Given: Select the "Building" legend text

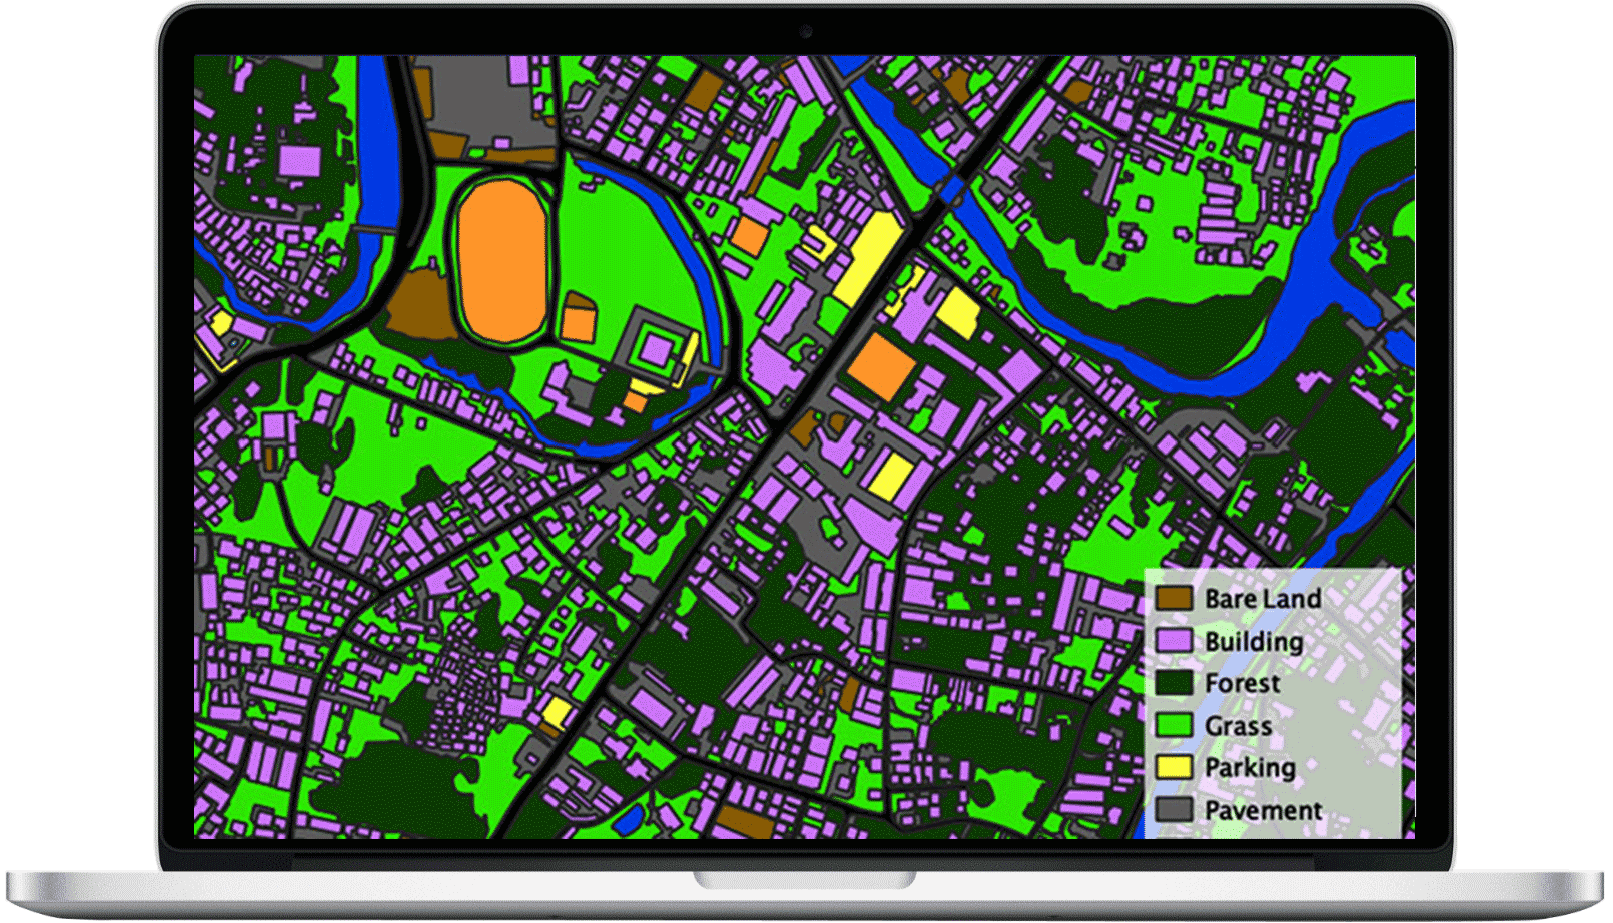Looking at the screenshot, I should click(x=1254, y=641).
